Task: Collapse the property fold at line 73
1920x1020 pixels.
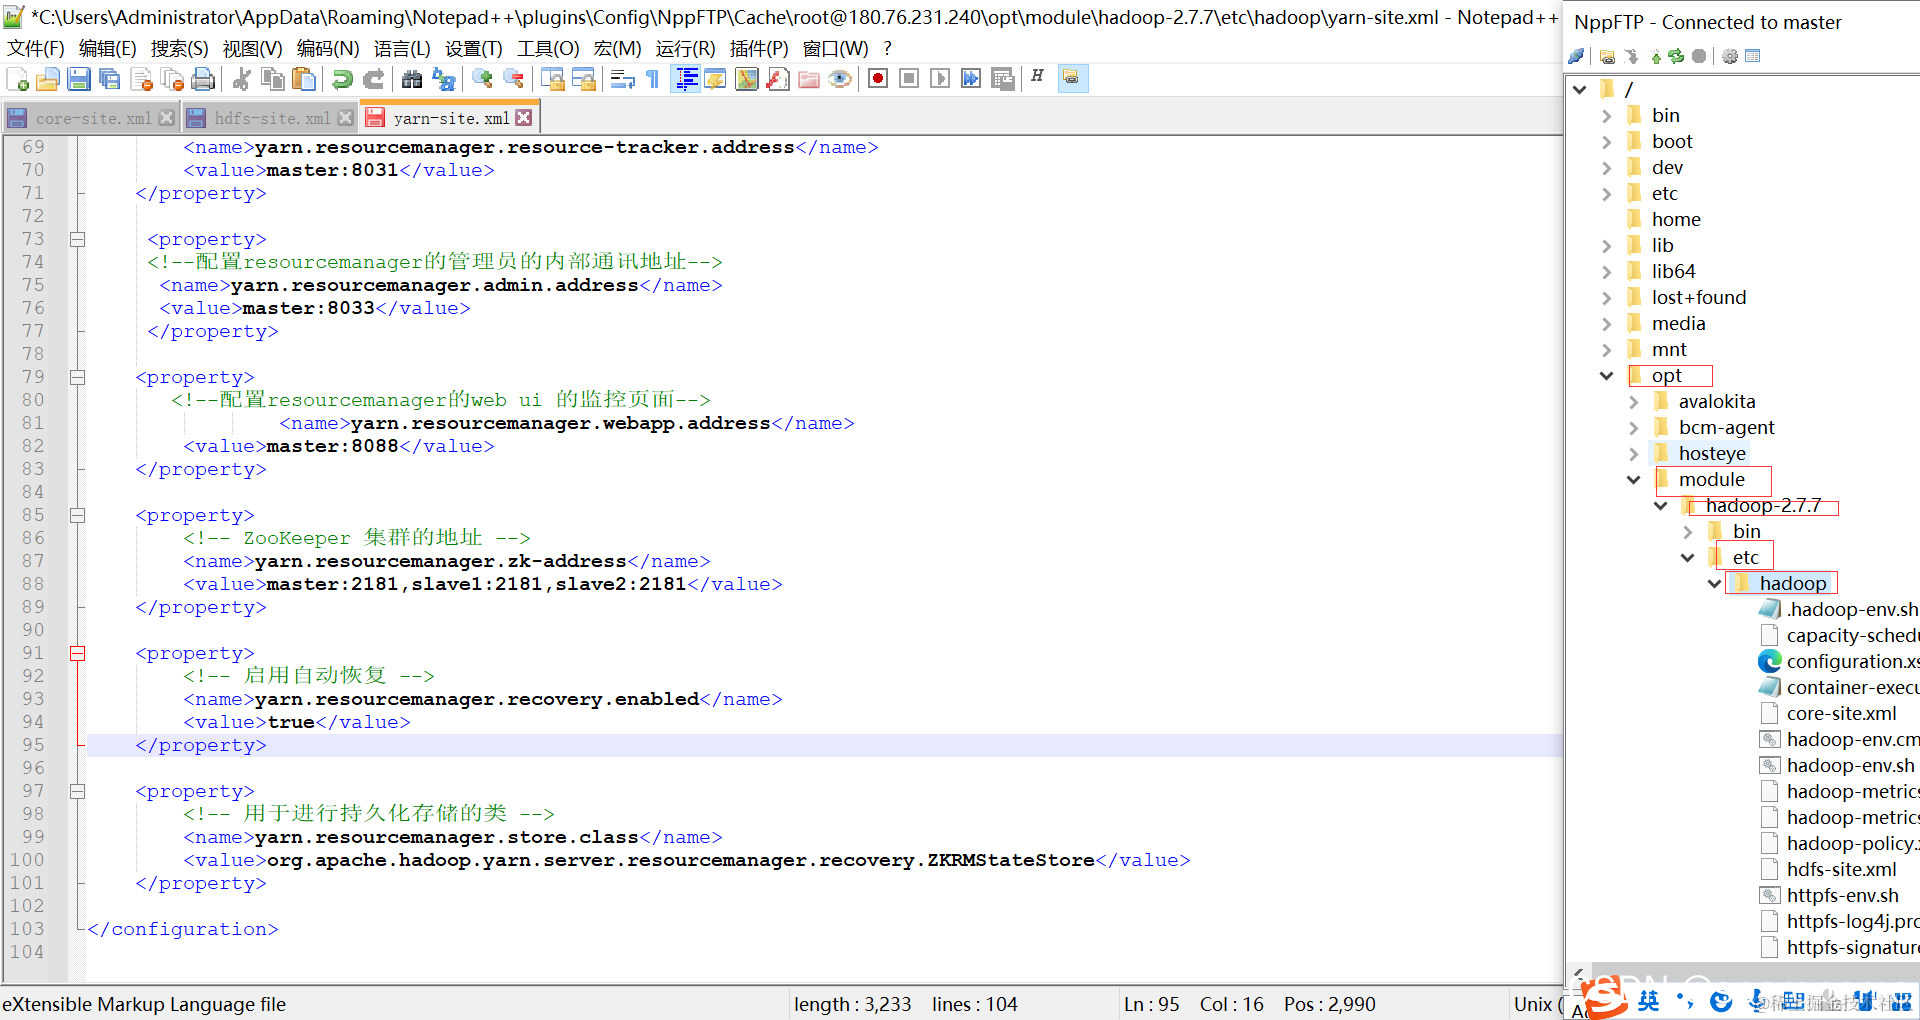Action: point(77,239)
